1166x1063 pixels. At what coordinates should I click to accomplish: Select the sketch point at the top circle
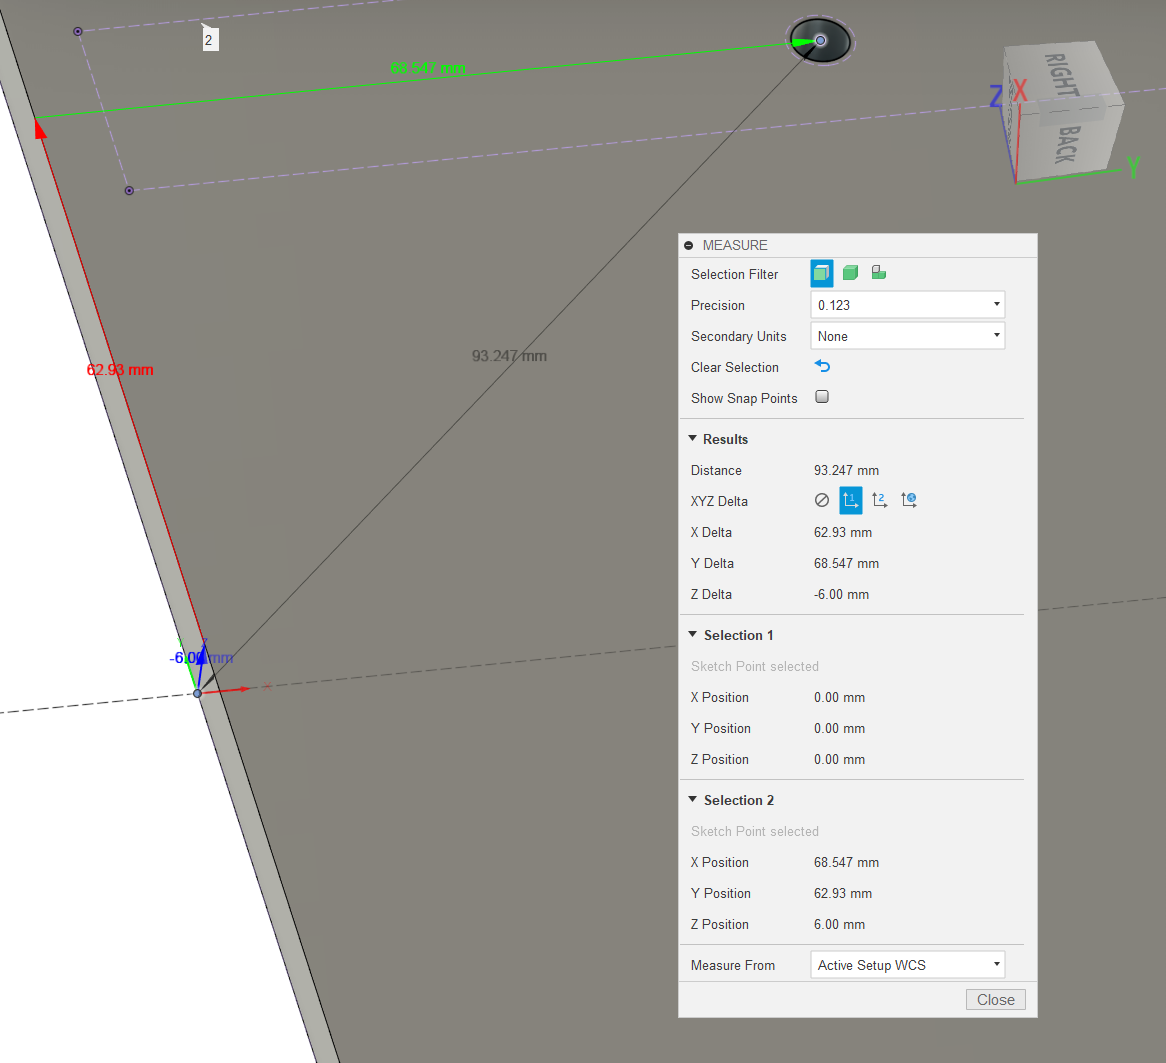820,41
